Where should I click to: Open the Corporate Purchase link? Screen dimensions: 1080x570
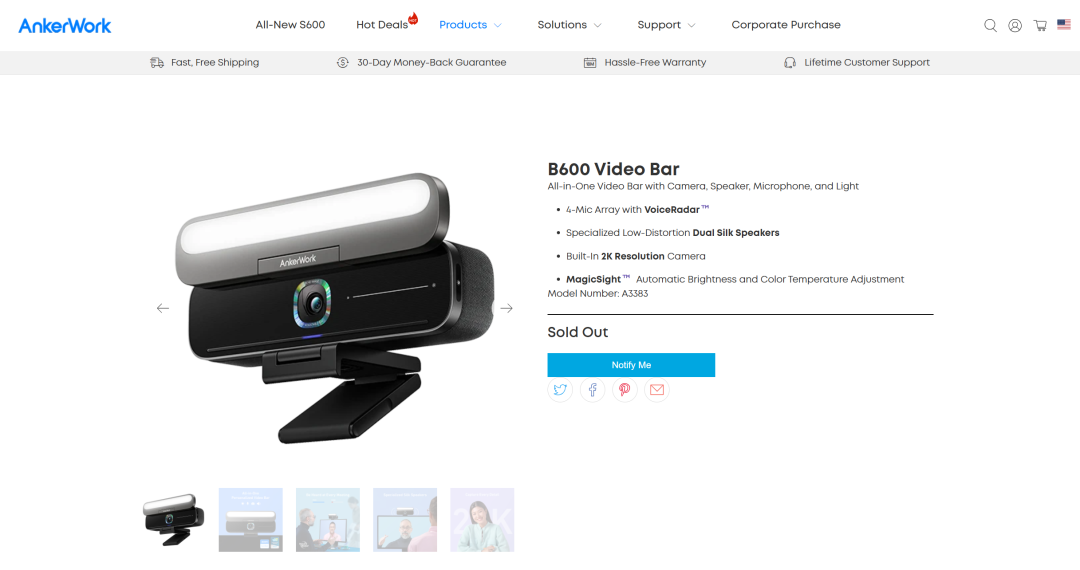786,25
